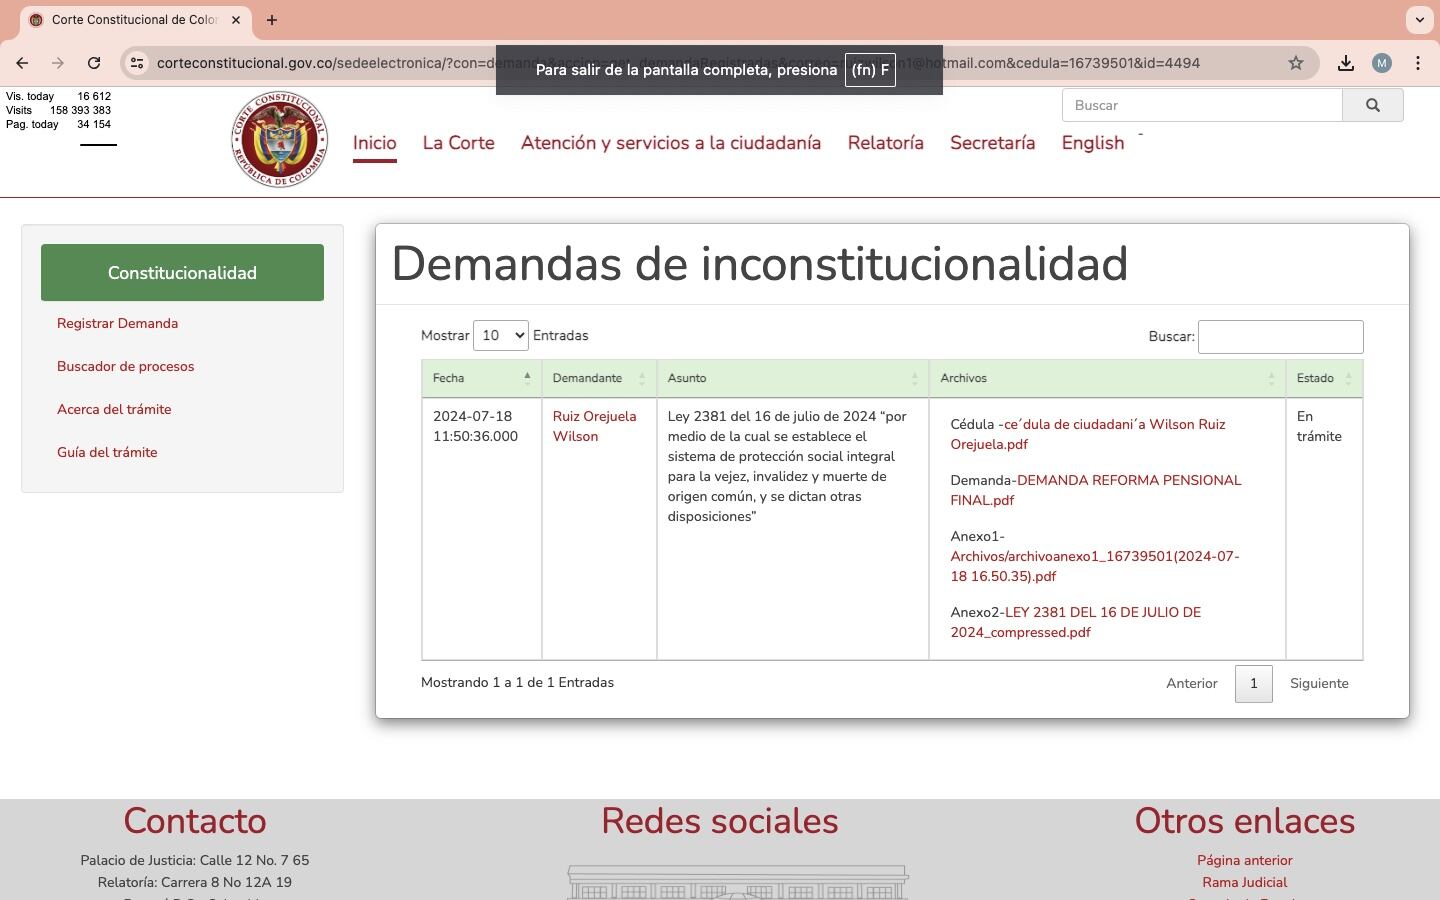Open the Mostrar entries dropdown
Image resolution: width=1440 pixels, height=900 pixels.
500,336
